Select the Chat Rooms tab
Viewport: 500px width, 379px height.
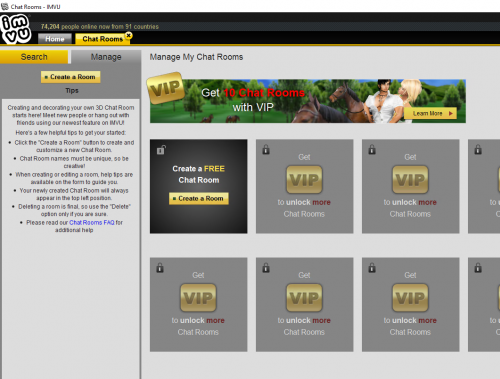[102, 39]
